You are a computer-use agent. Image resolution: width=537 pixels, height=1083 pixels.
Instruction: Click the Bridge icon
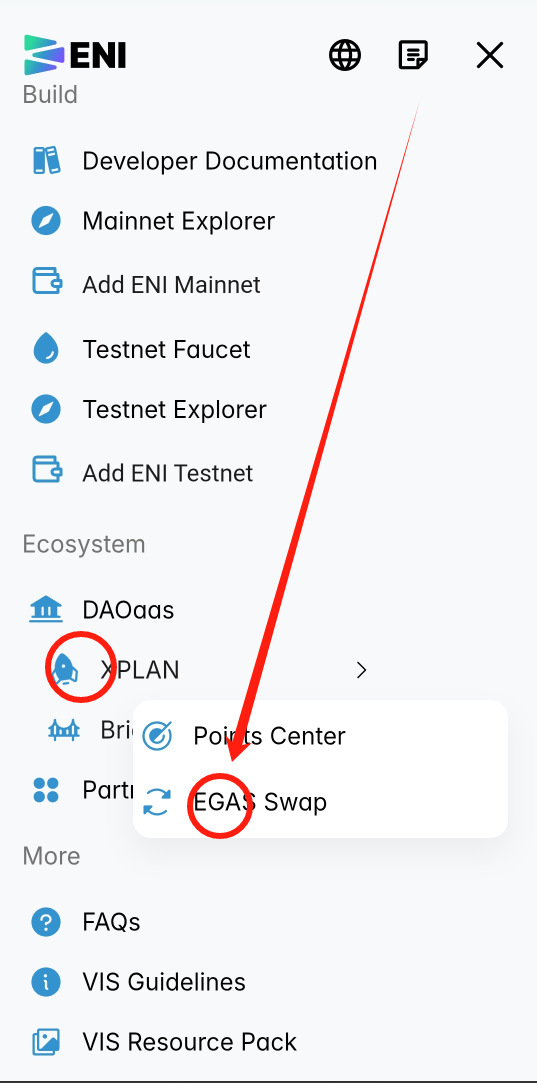64,730
